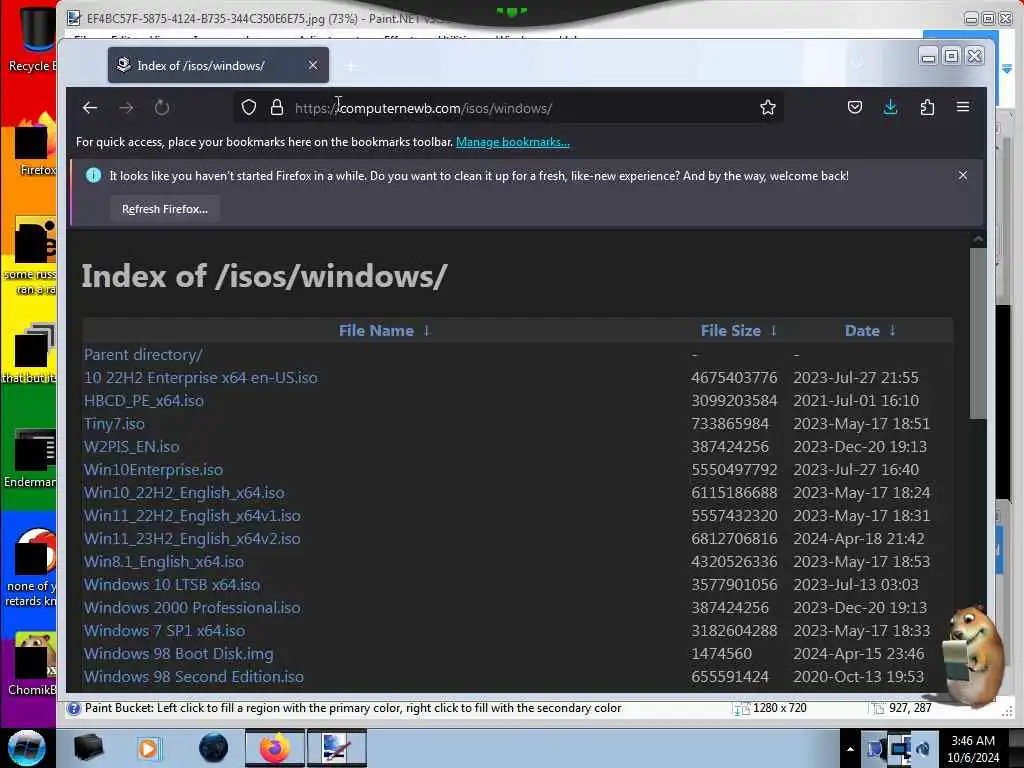Open the volume tray icon
1024x768 pixels.
point(923,749)
